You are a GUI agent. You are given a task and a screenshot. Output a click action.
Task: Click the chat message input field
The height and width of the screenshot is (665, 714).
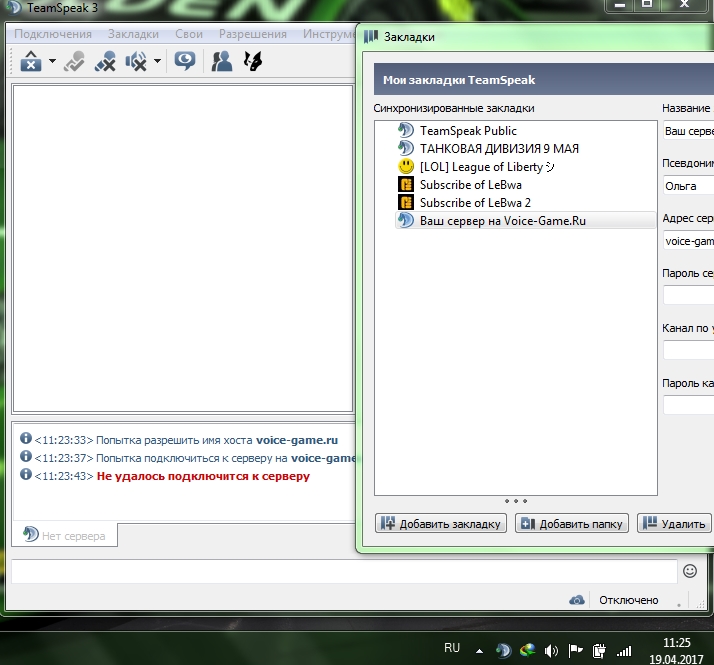click(x=344, y=571)
